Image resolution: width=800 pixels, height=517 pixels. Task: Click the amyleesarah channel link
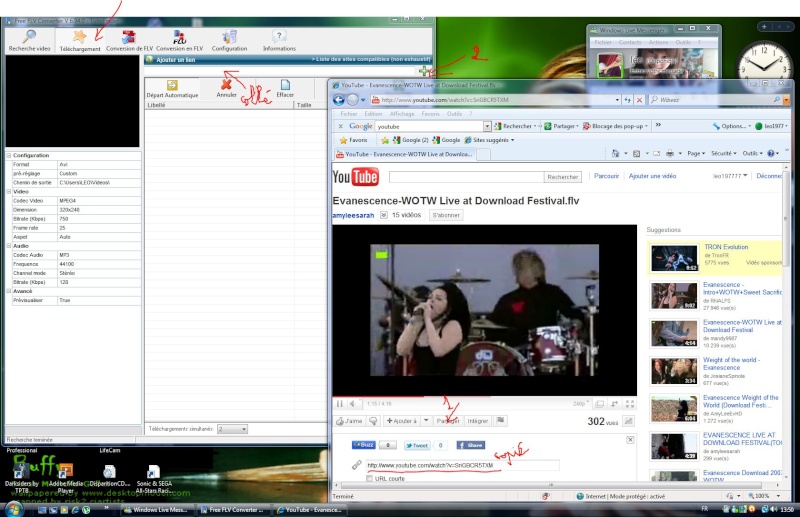[x=353, y=215]
